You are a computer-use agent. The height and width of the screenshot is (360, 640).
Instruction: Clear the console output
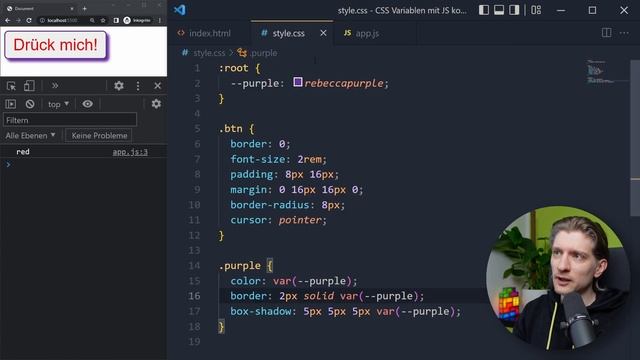(x=30, y=104)
